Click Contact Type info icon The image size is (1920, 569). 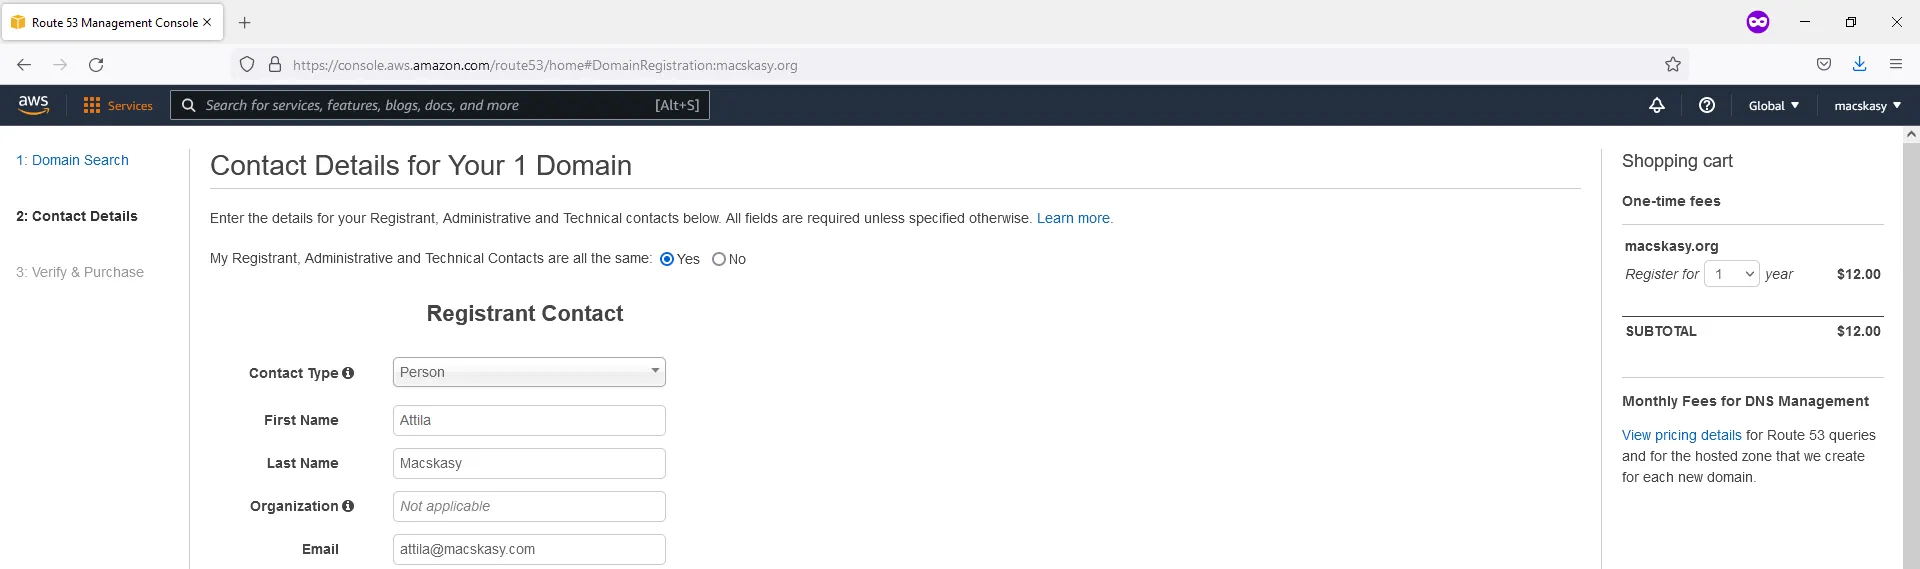(x=348, y=373)
